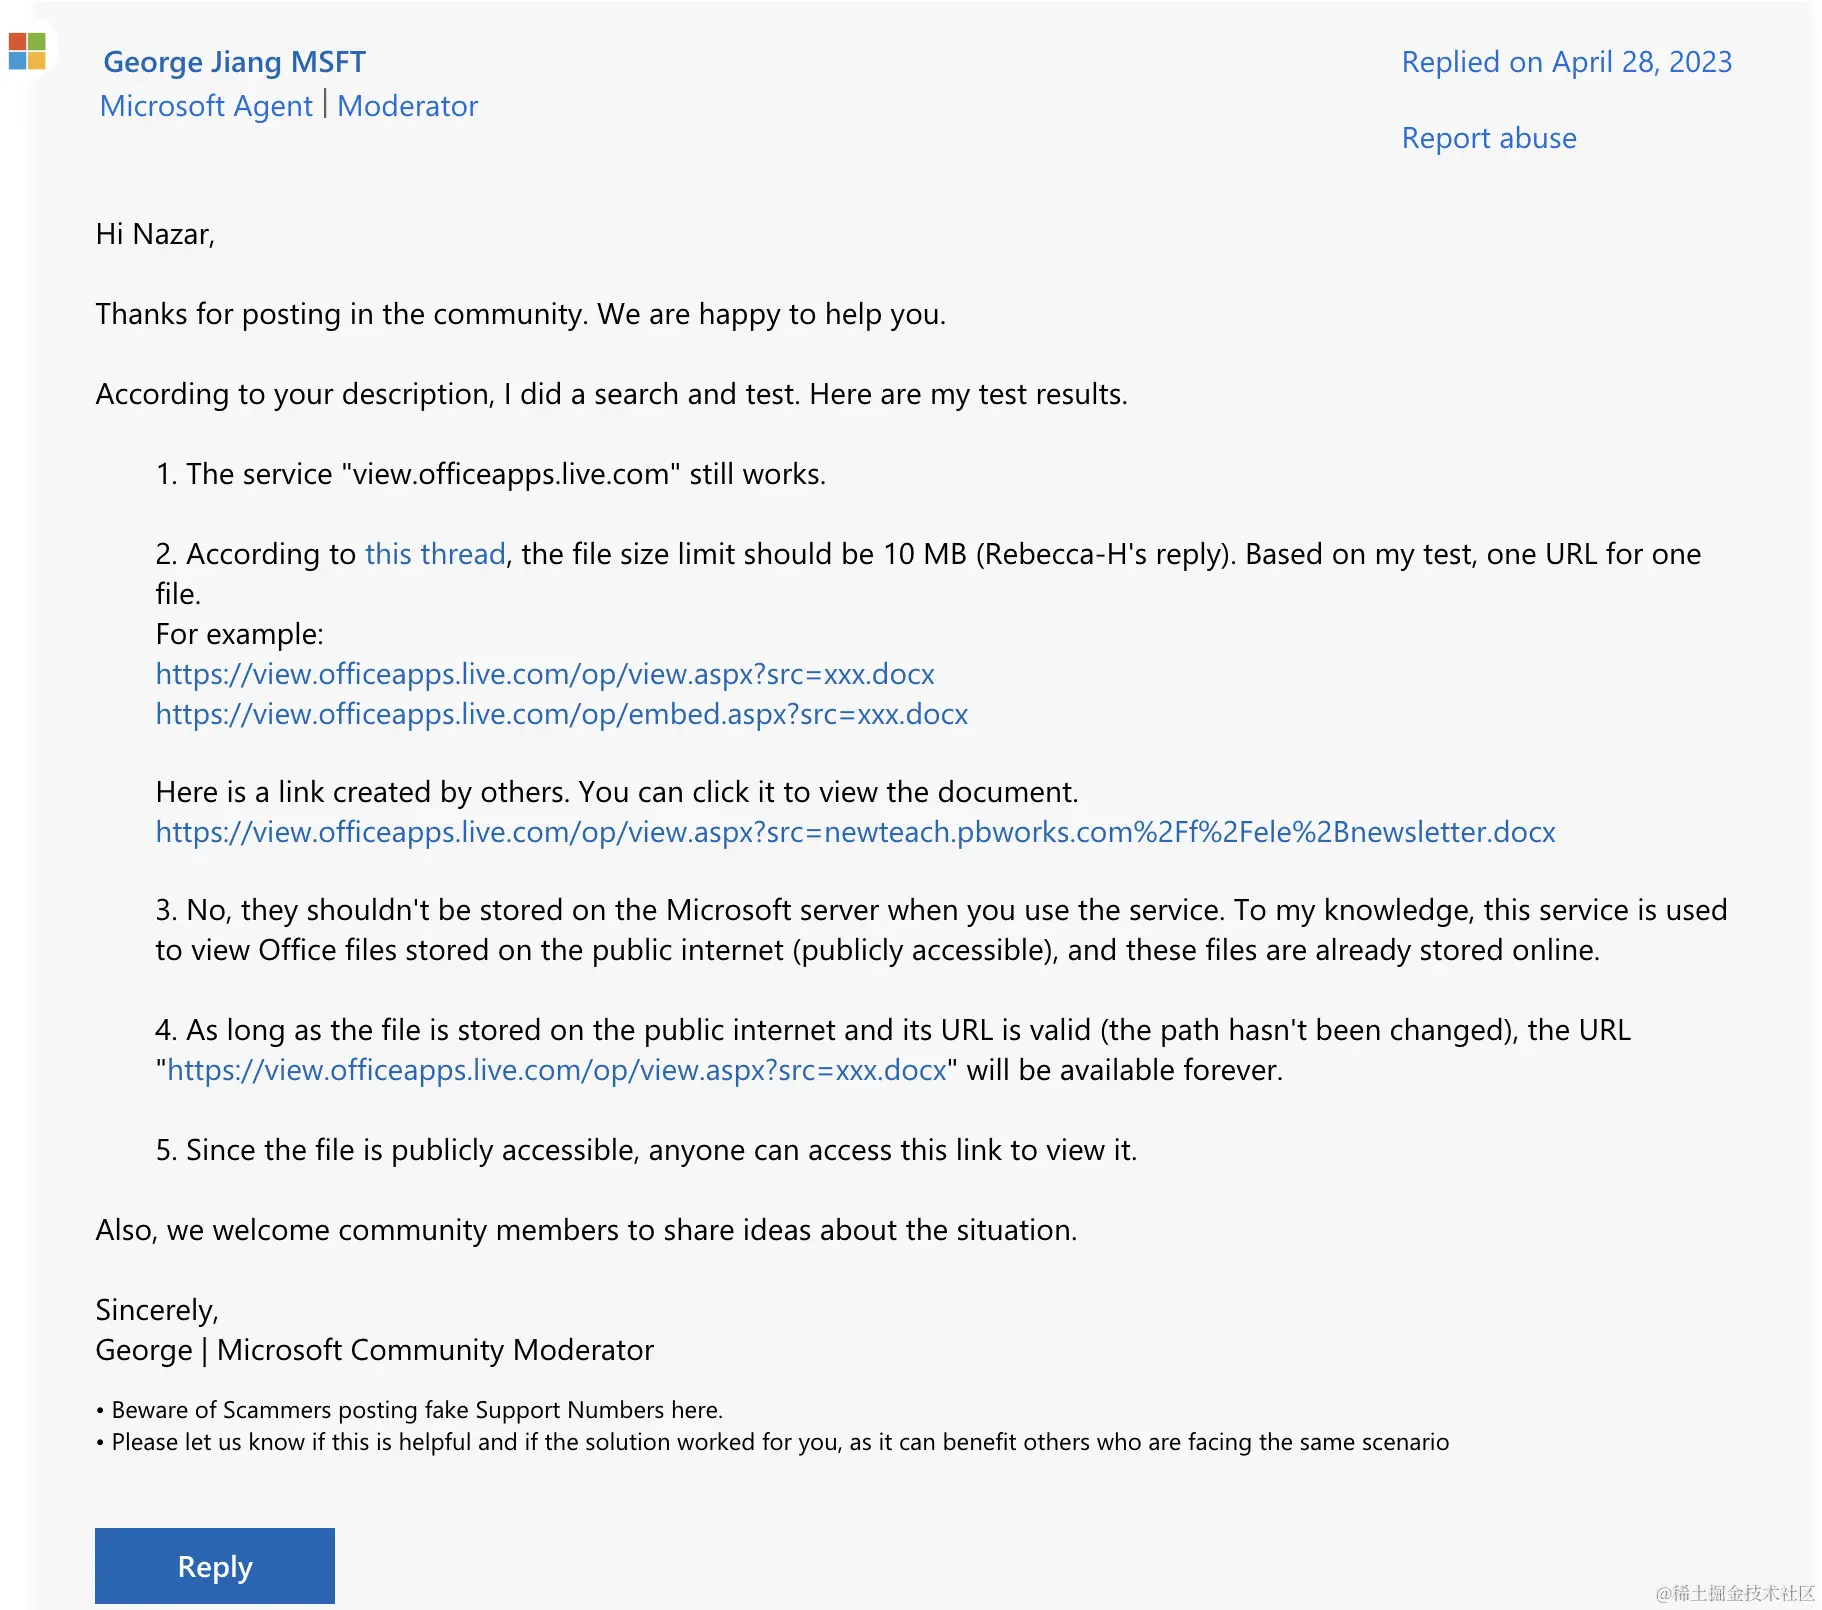Screen dimensions: 1822x1610
Task: Click point 5 about publicly accessible files
Action: (x=646, y=1150)
